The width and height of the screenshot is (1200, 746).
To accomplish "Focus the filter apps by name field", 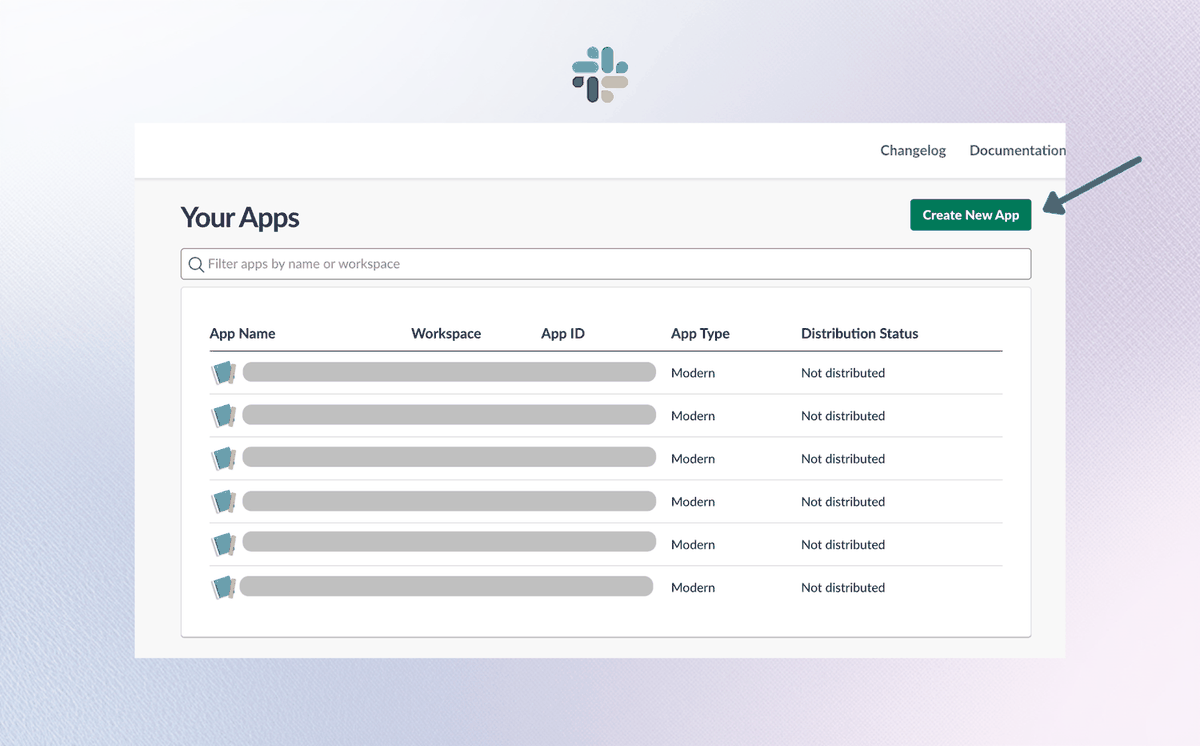I will click(605, 264).
